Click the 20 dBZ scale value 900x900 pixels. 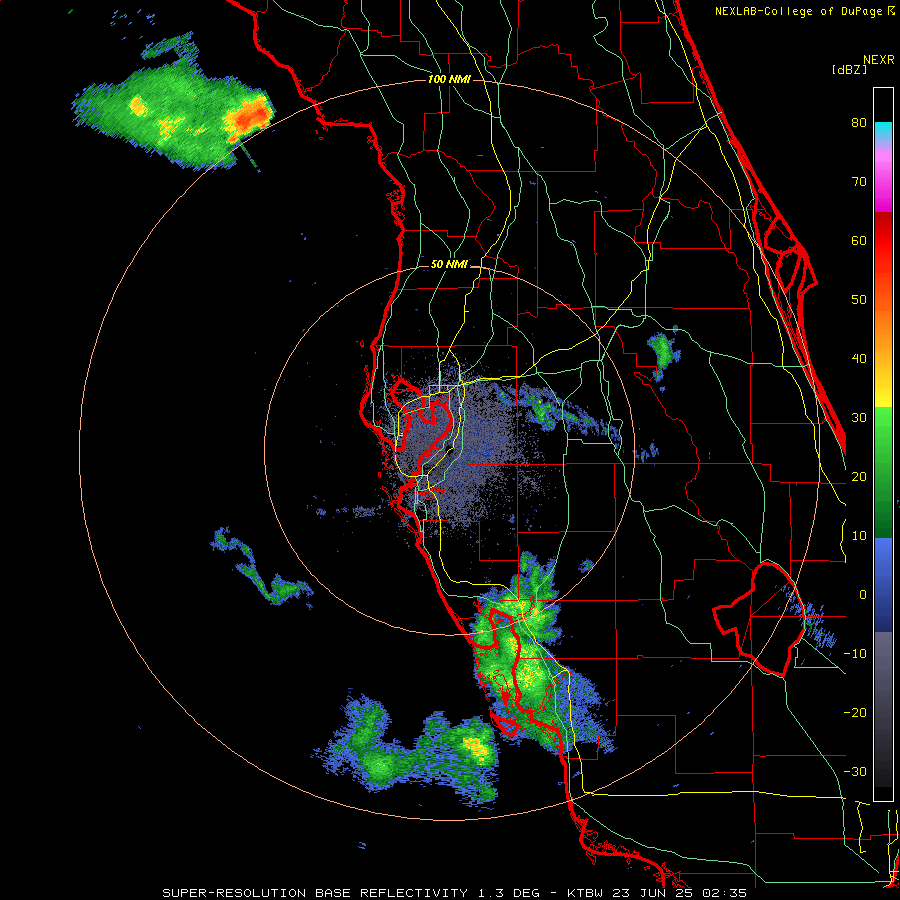[859, 477]
